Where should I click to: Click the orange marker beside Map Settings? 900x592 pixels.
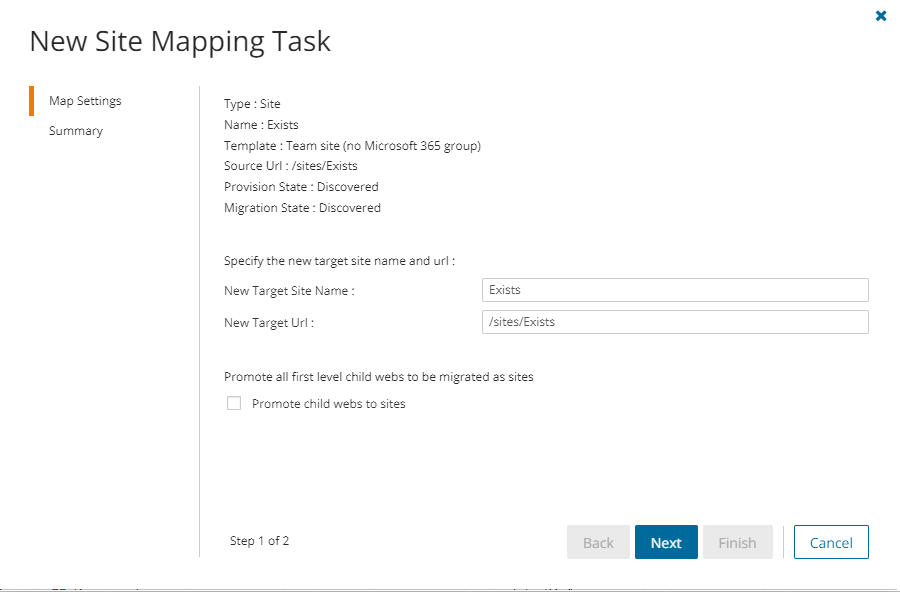pyautogui.click(x=32, y=101)
